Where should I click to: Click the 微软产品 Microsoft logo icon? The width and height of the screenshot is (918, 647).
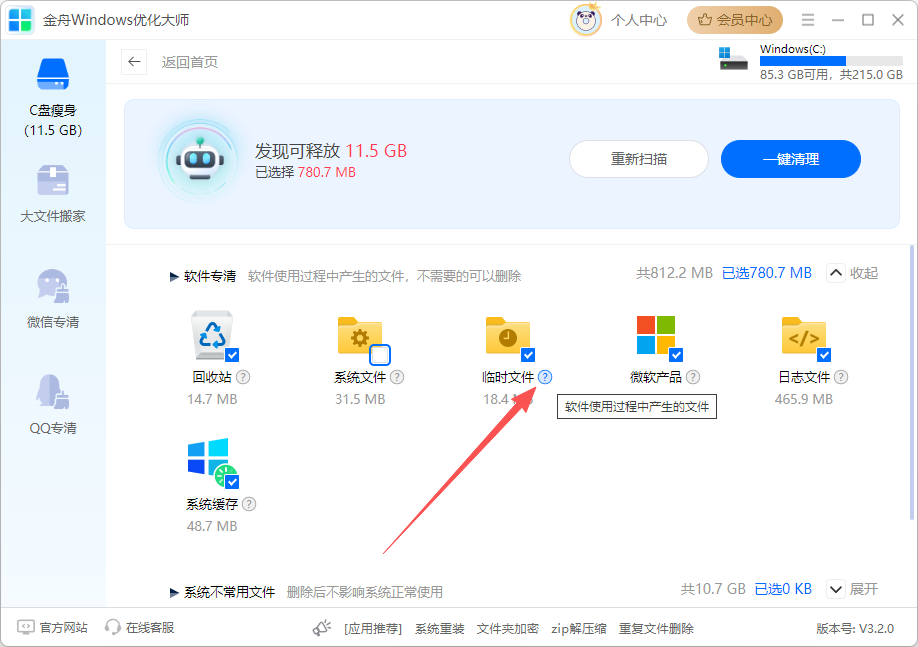pyautogui.click(x=656, y=335)
